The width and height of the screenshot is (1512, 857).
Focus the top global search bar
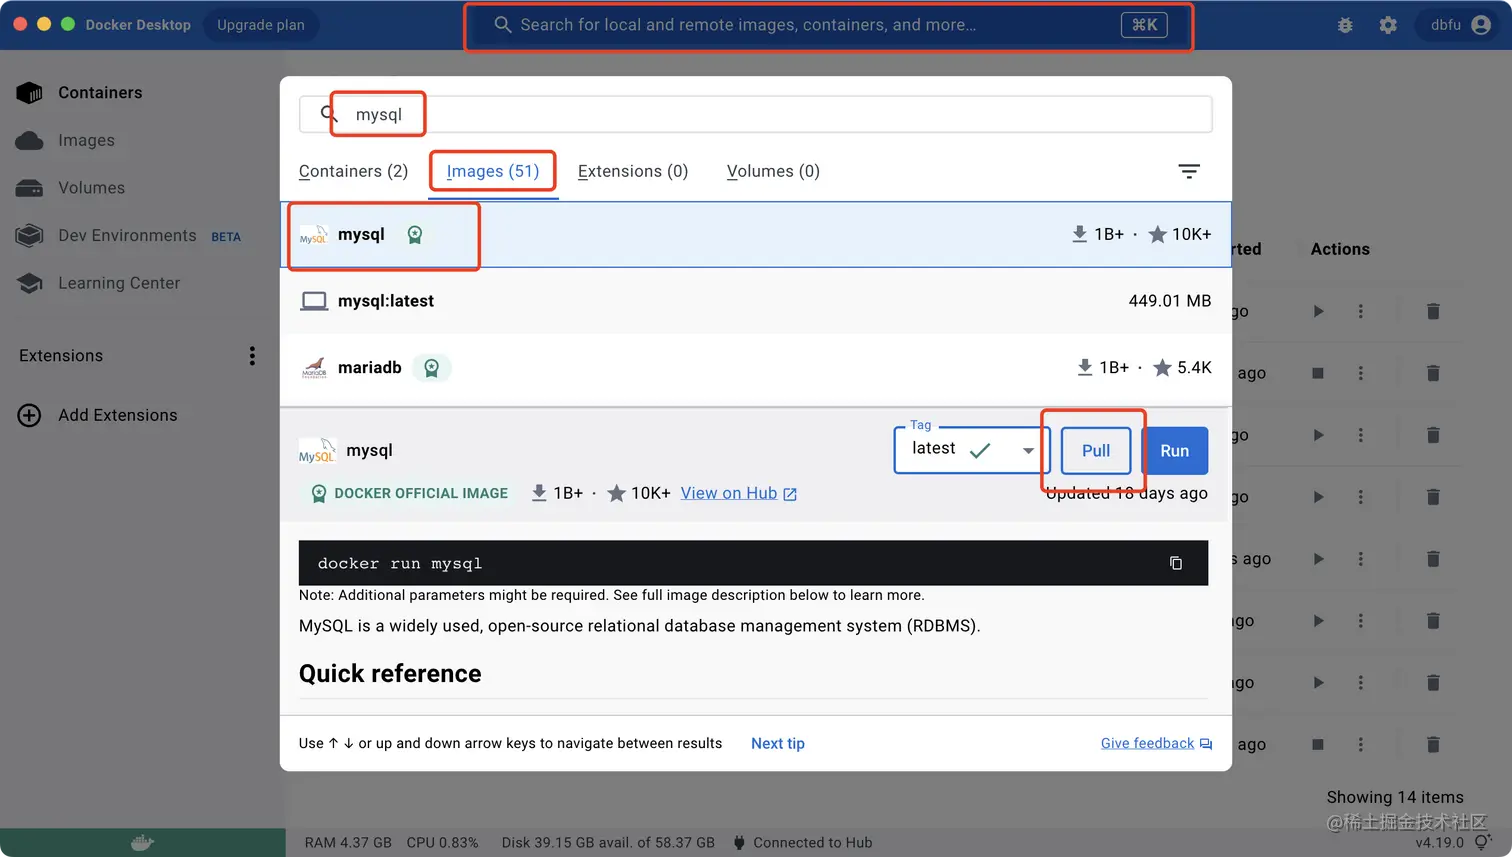(829, 25)
